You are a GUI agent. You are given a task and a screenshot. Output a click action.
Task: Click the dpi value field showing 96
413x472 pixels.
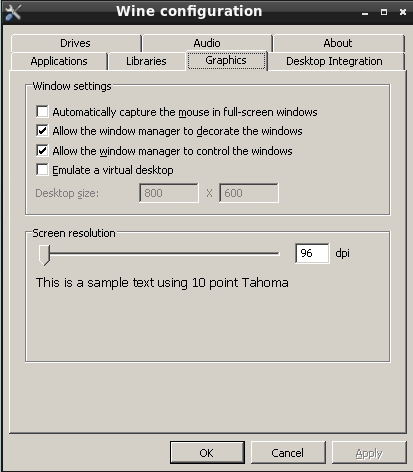[x=312, y=253]
